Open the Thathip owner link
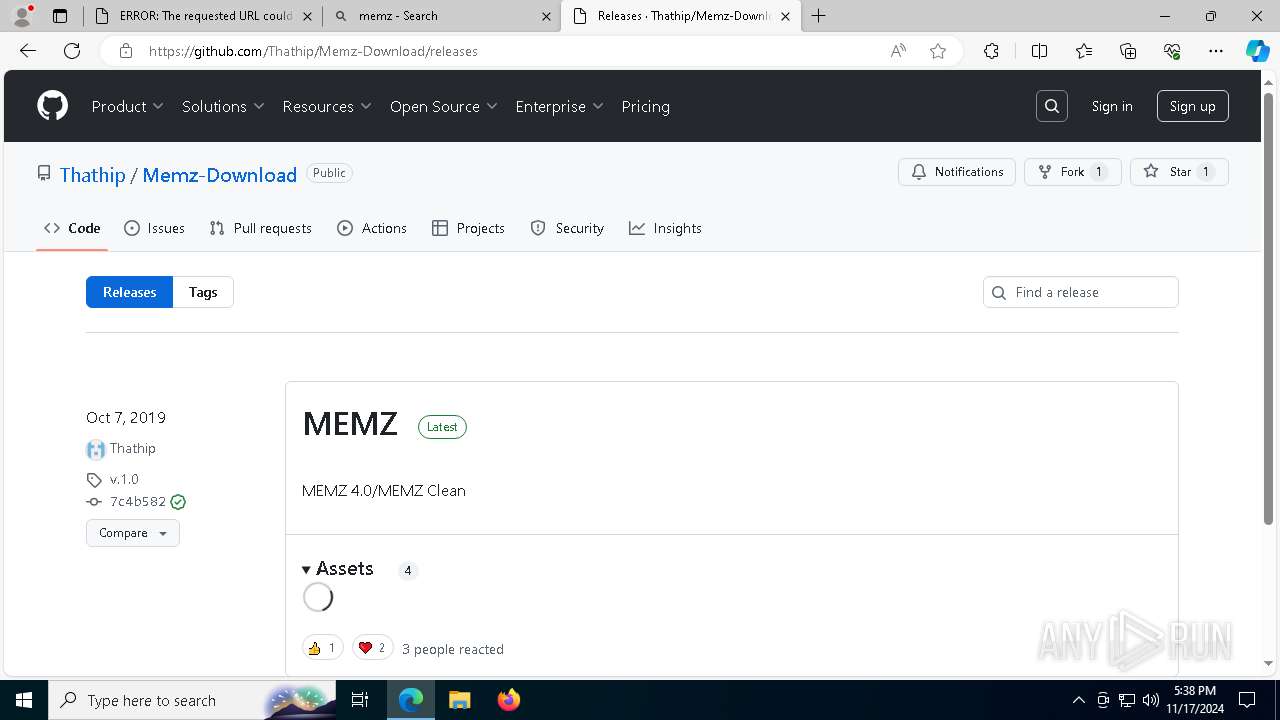1280x720 pixels. [x=93, y=175]
